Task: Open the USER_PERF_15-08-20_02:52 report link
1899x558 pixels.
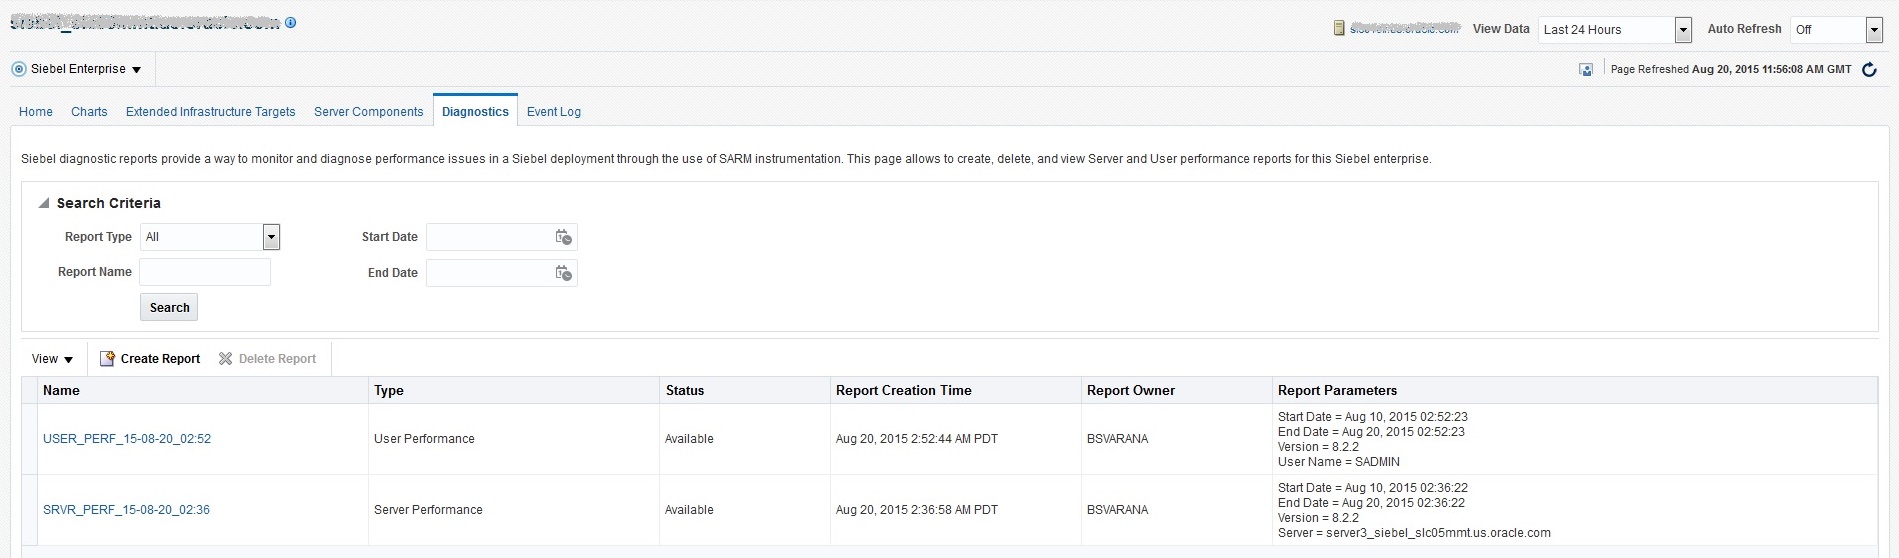Action: tap(127, 439)
